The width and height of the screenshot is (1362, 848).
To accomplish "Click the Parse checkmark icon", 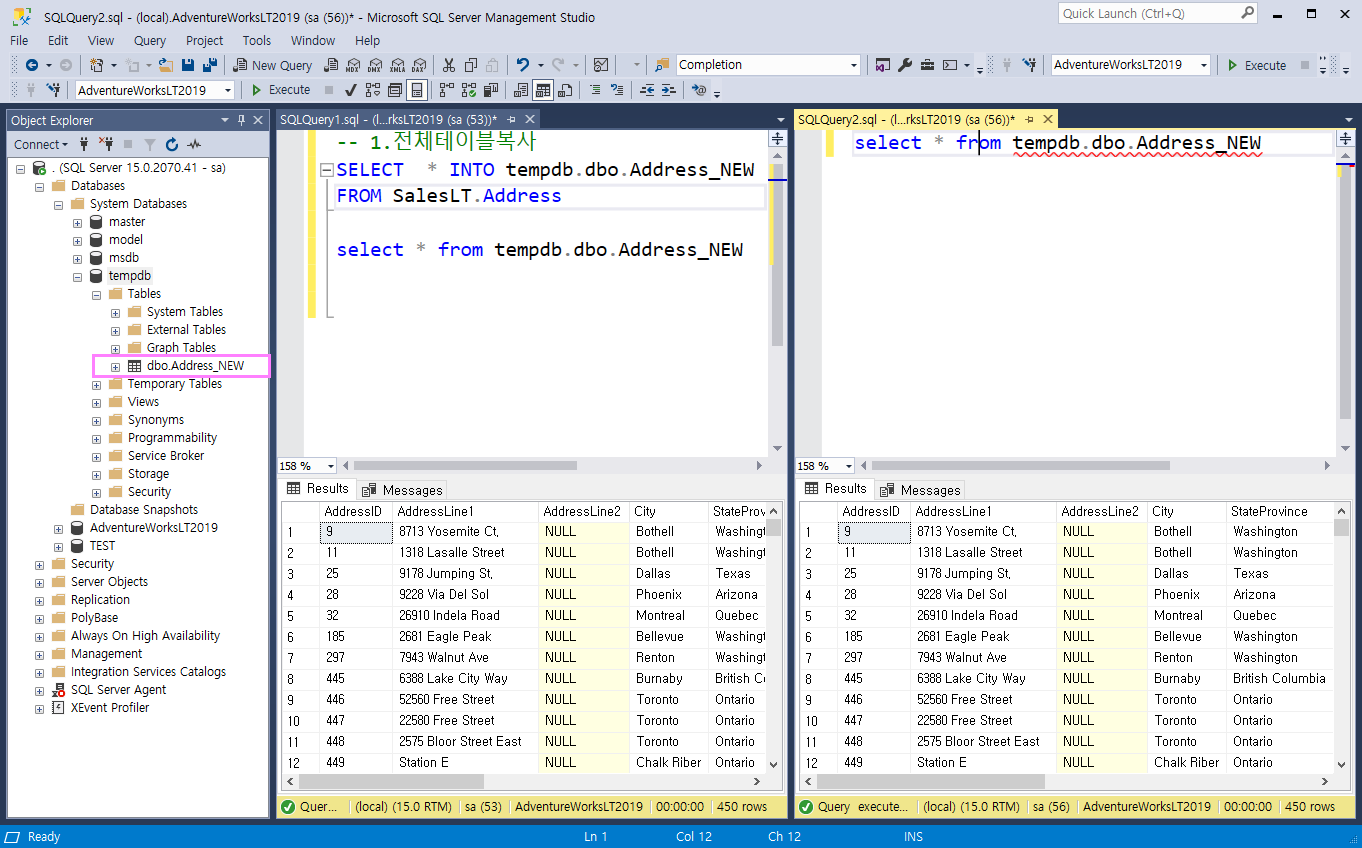I will point(350,90).
